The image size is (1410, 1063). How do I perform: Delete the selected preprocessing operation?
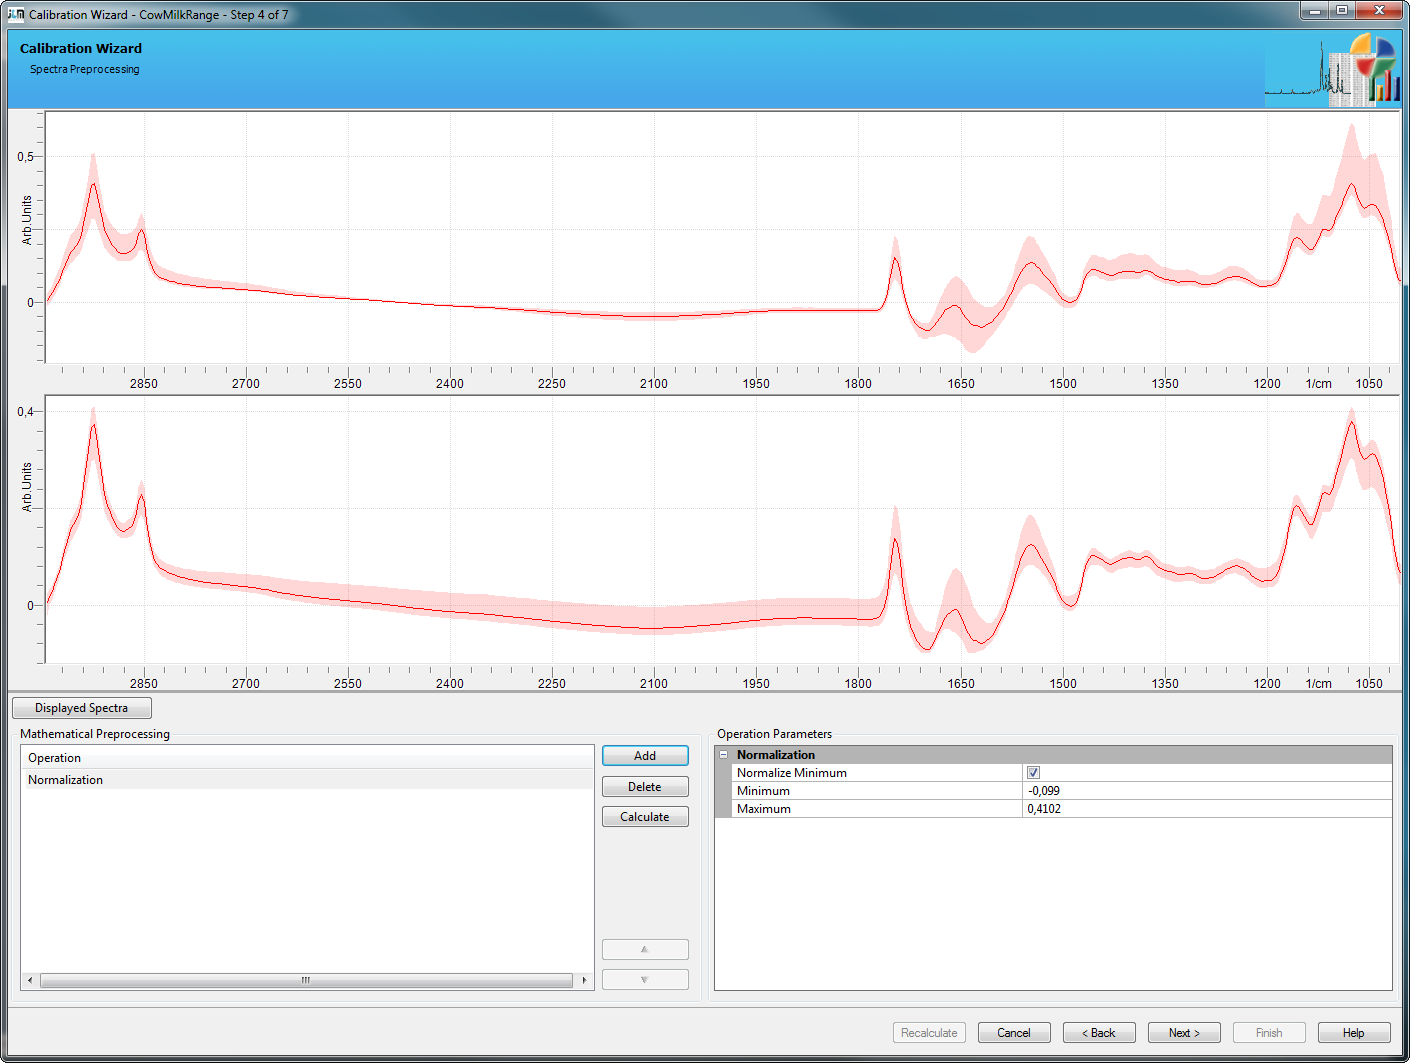coord(645,787)
